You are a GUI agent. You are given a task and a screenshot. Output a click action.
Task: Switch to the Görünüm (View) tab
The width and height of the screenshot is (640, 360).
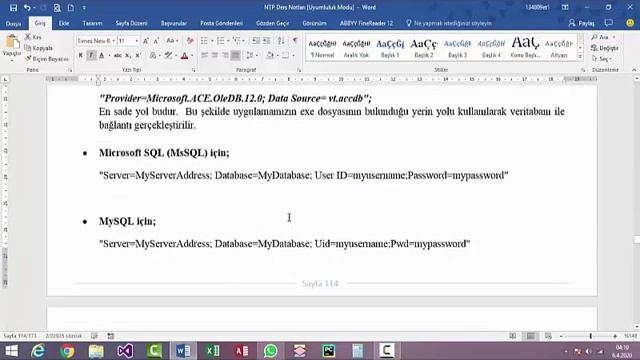click(x=314, y=24)
